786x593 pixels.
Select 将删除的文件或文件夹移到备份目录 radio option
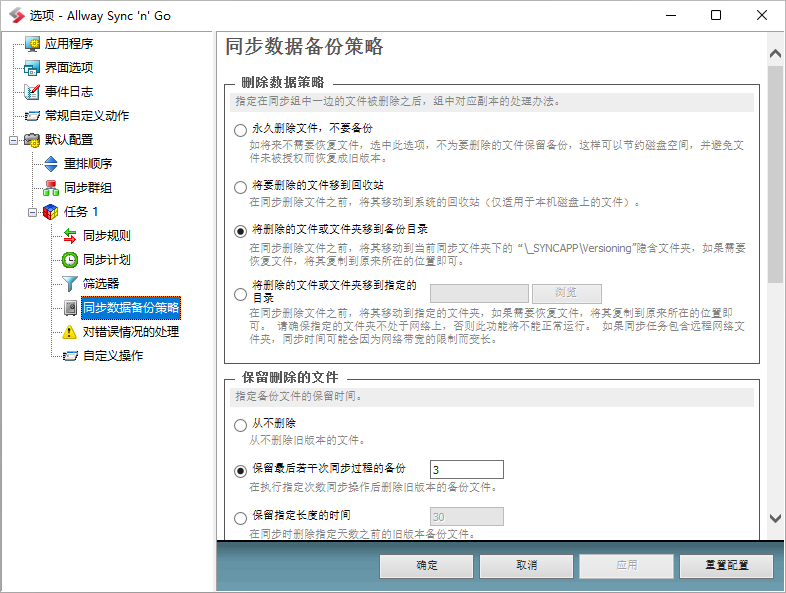[x=240, y=231]
